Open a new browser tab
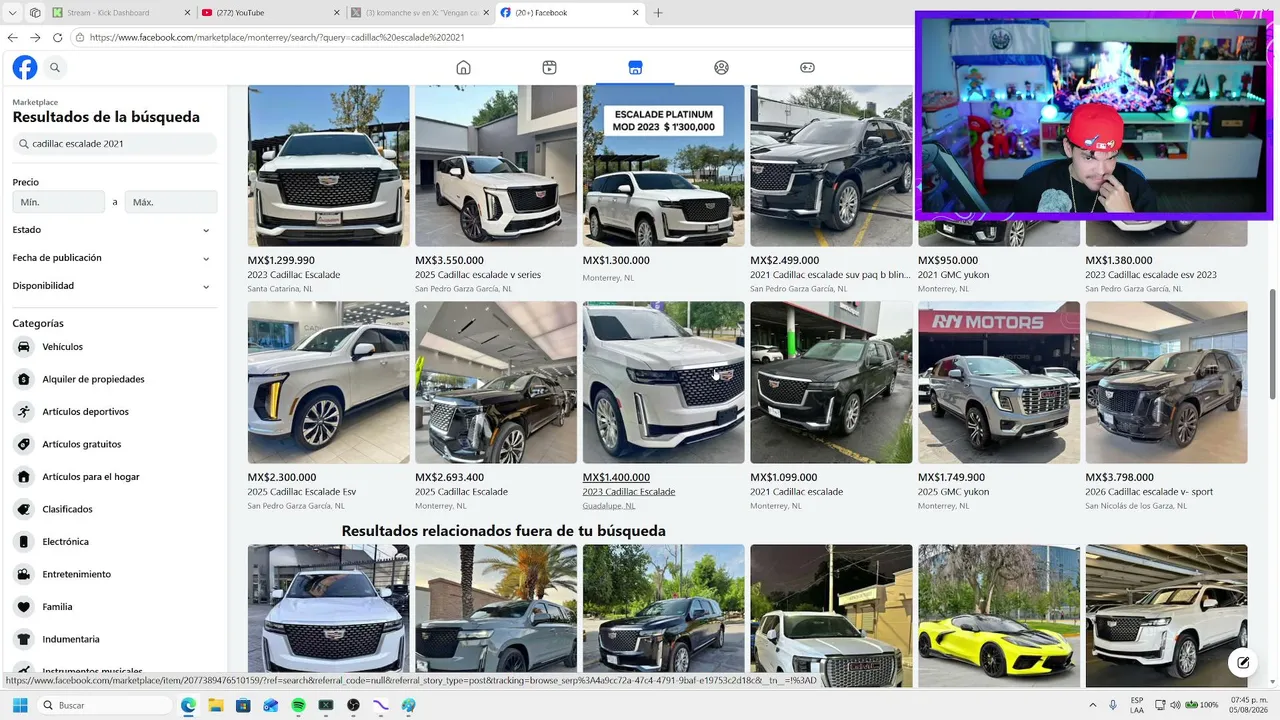The width and height of the screenshot is (1280, 720). (x=658, y=13)
